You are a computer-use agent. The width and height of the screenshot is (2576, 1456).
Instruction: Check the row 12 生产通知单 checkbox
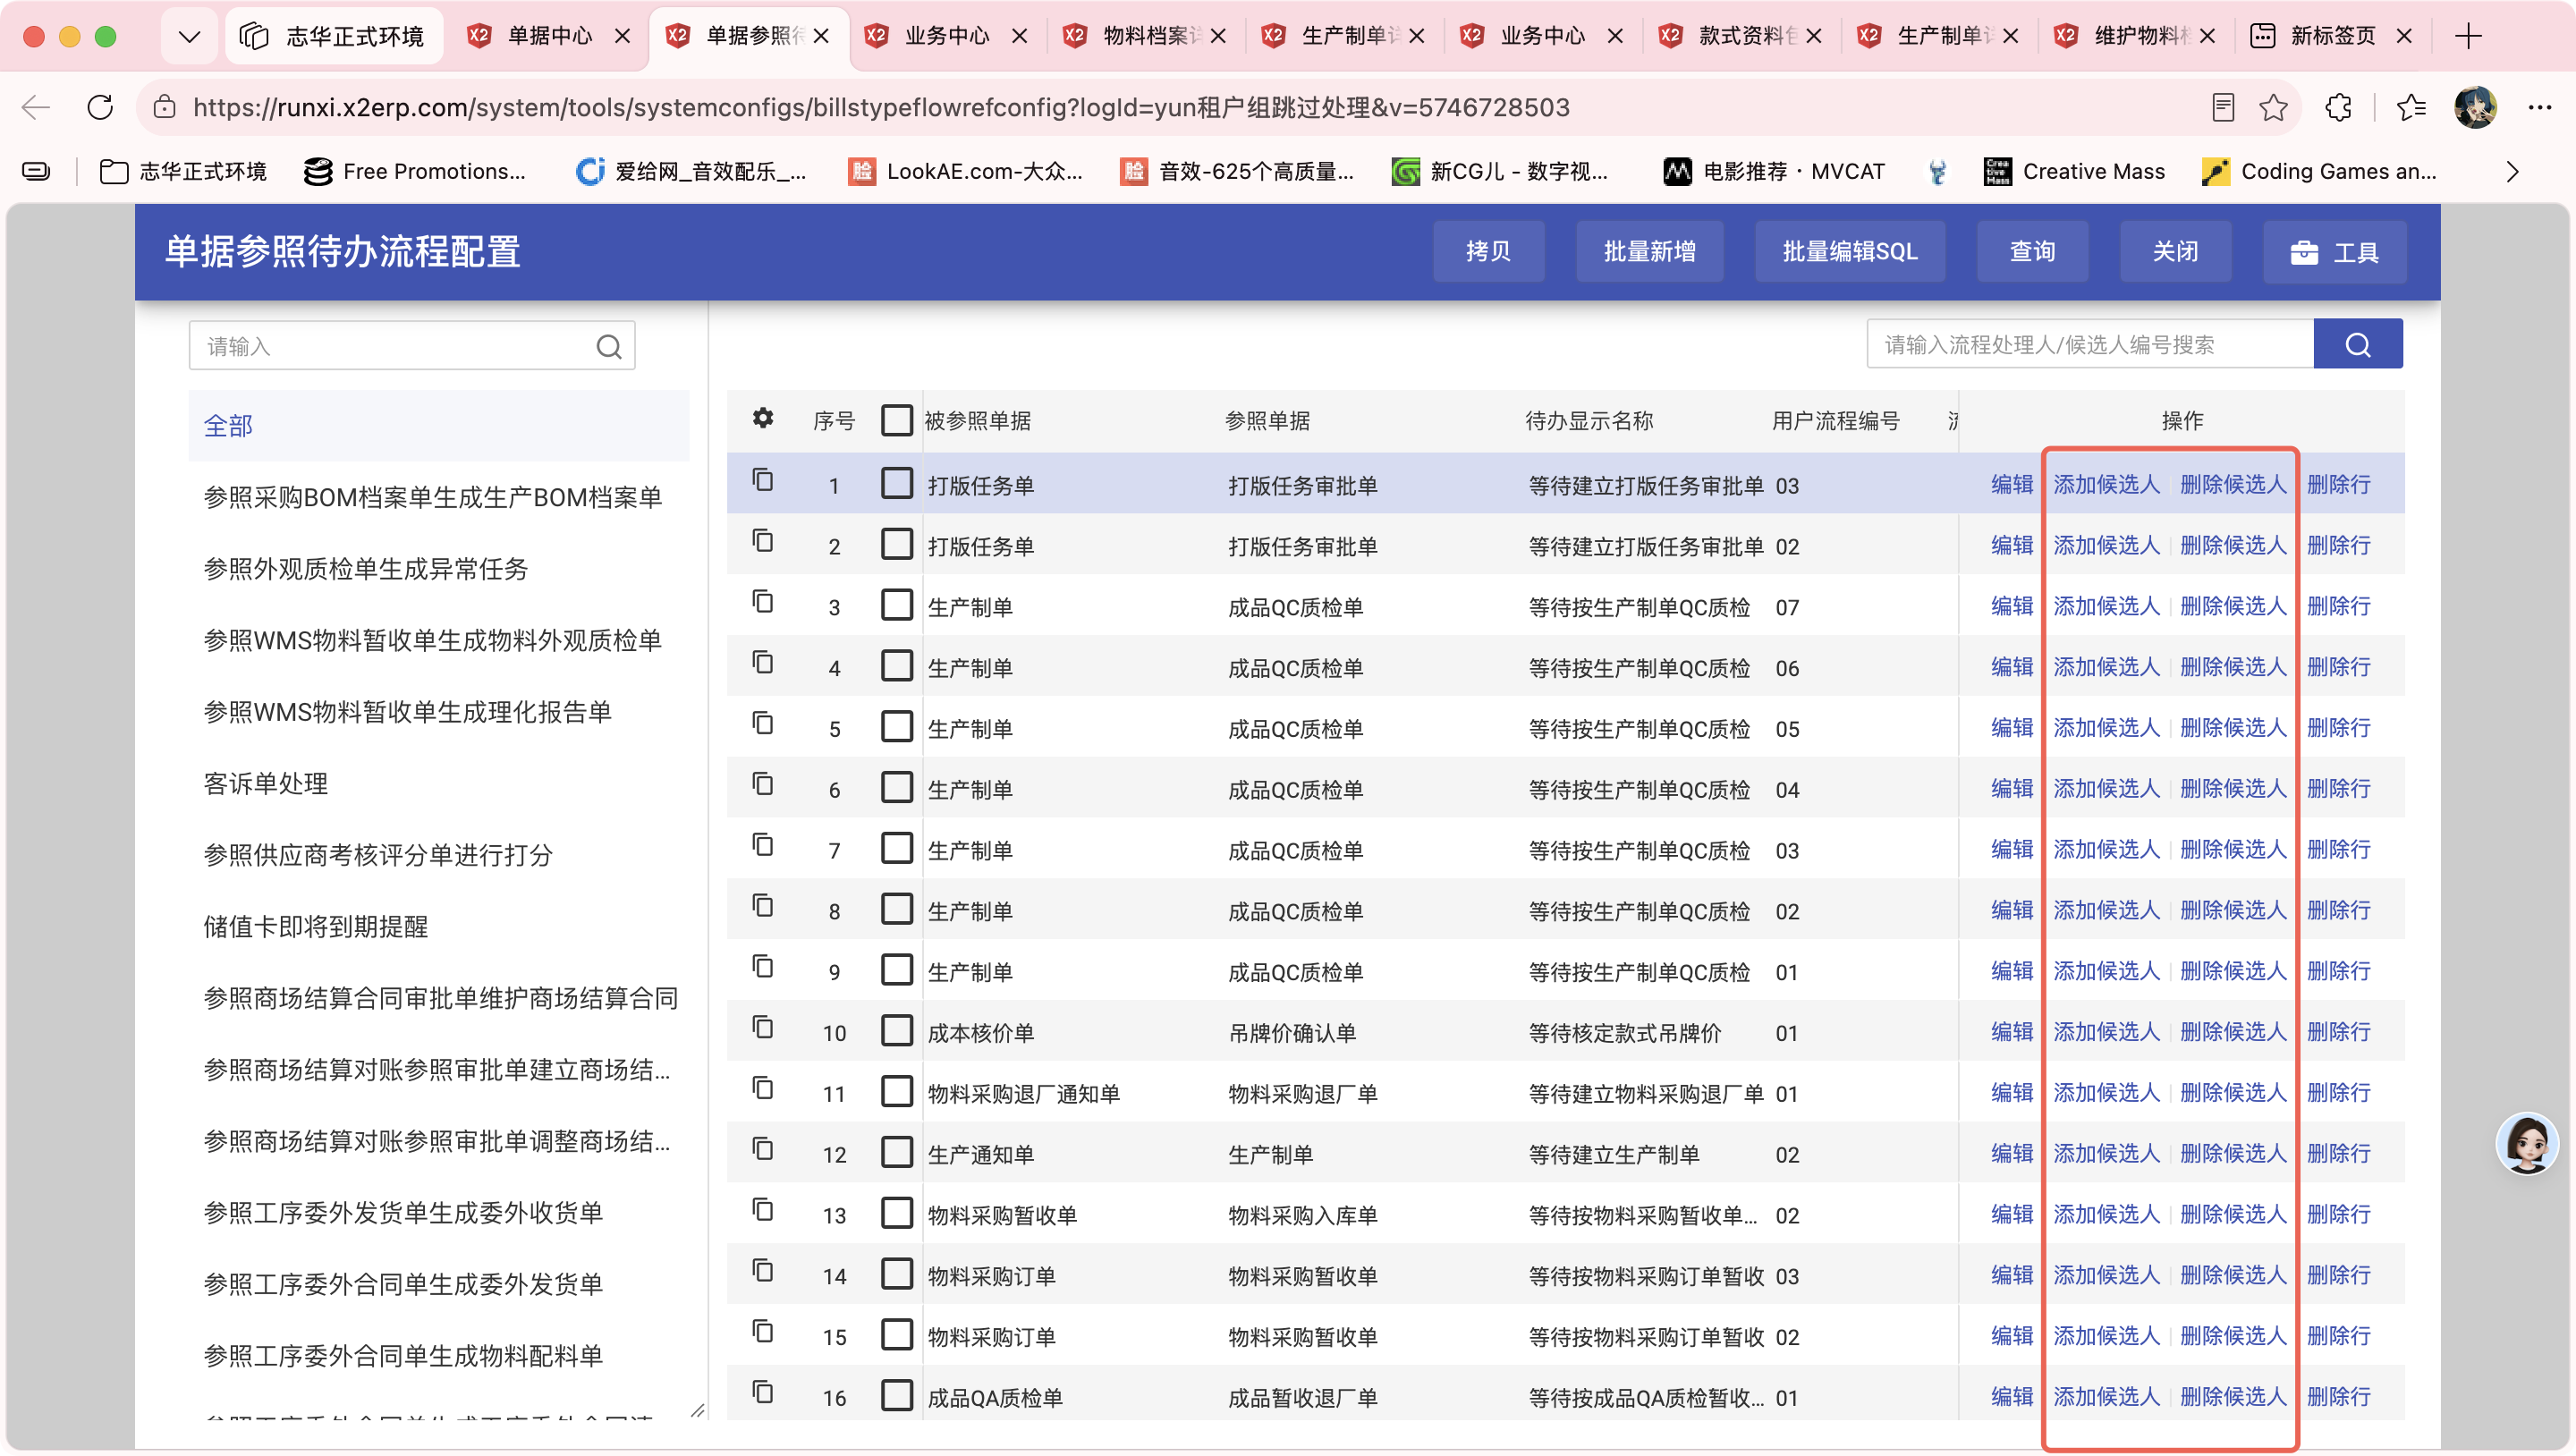pos(896,1152)
